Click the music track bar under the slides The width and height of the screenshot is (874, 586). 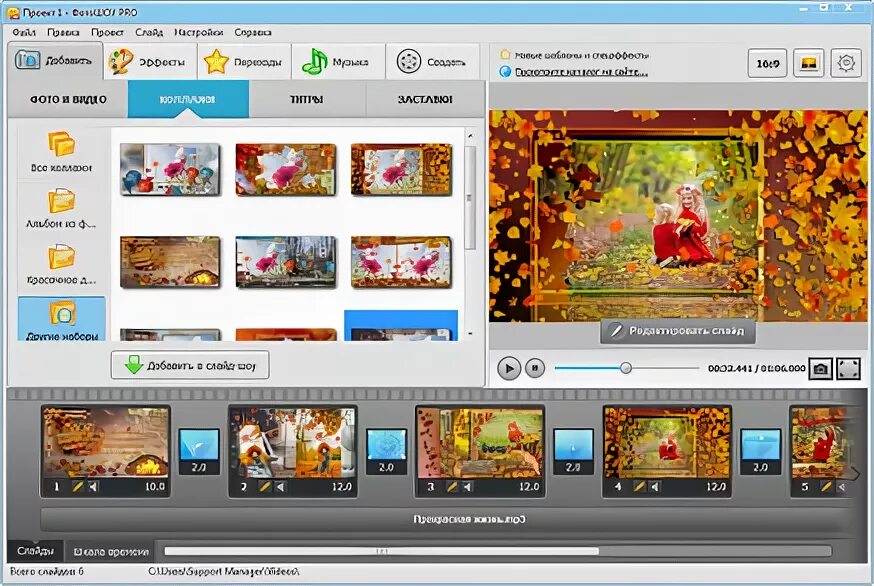(446, 519)
